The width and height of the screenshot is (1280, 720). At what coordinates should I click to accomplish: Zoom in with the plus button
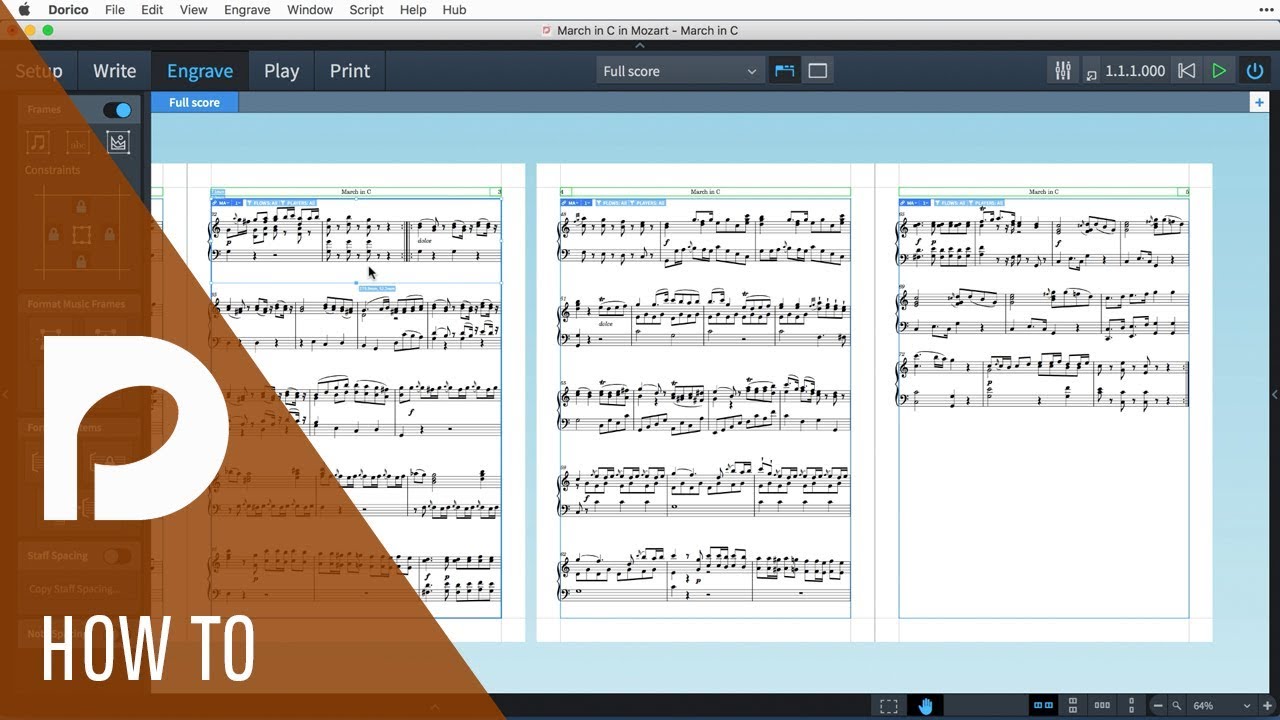1267,706
